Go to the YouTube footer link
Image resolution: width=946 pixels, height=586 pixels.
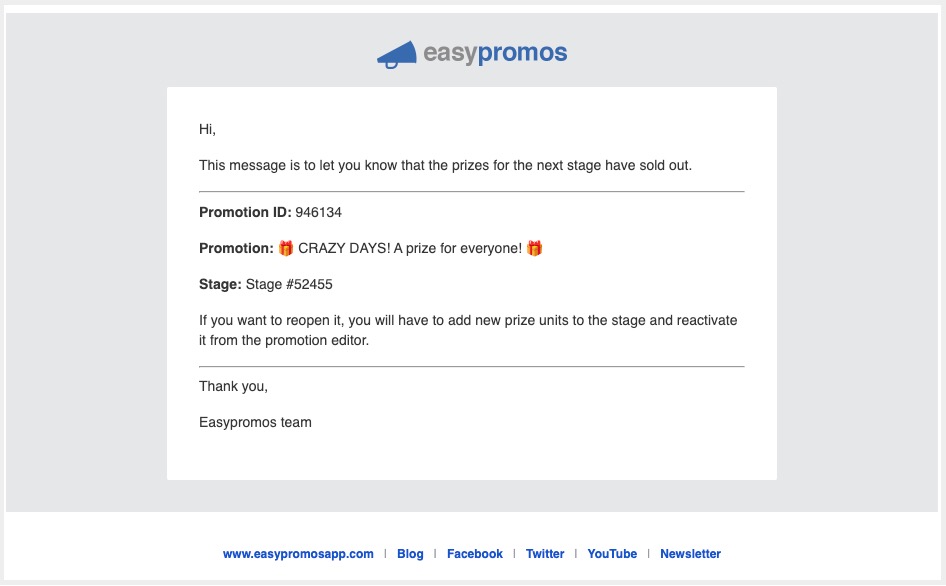tap(612, 554)
